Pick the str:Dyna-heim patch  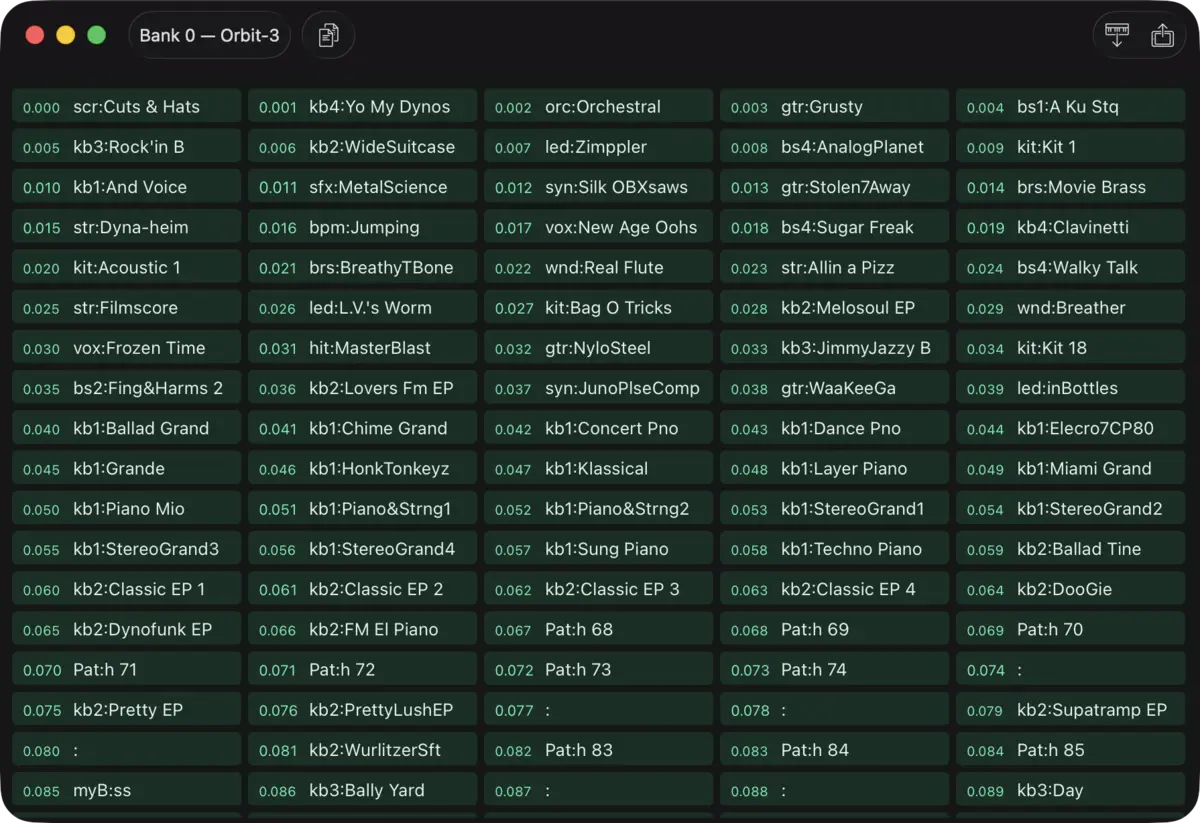[x=127, y=227]
